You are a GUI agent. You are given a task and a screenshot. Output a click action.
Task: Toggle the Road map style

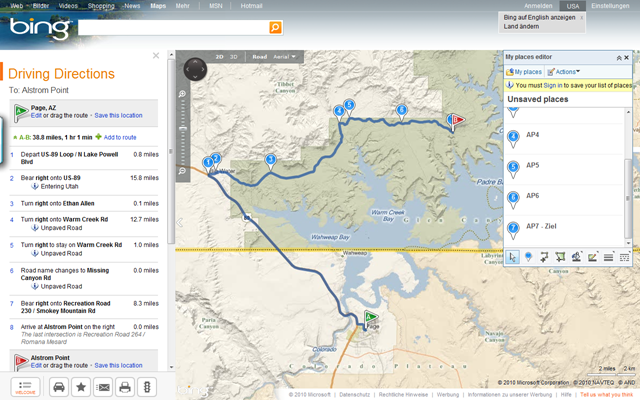[260, 58]
